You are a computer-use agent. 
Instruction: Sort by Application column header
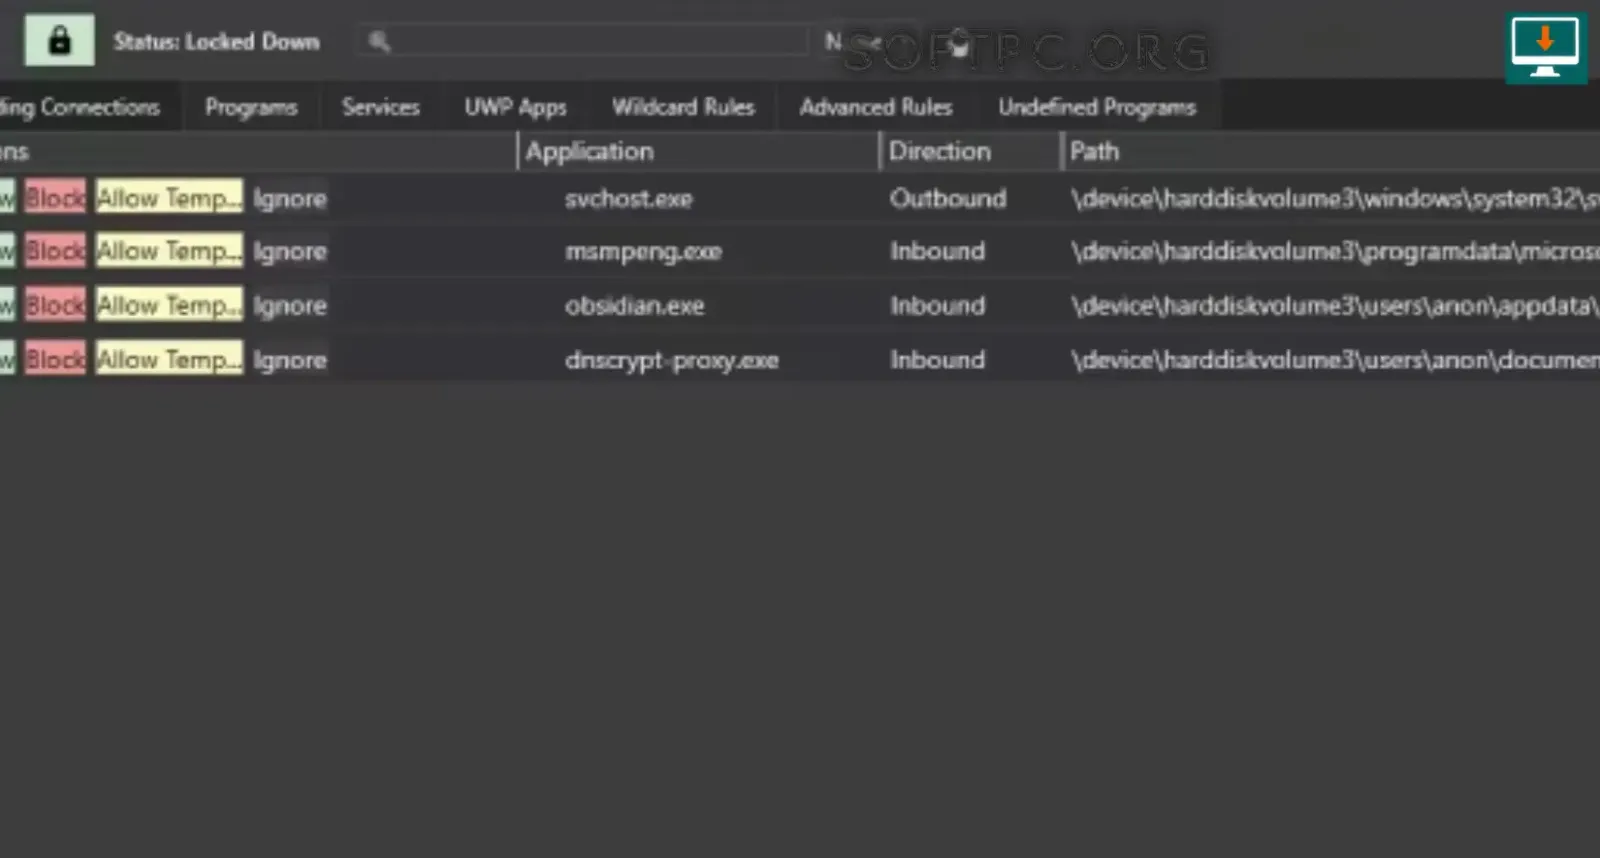tap(698, 152)
